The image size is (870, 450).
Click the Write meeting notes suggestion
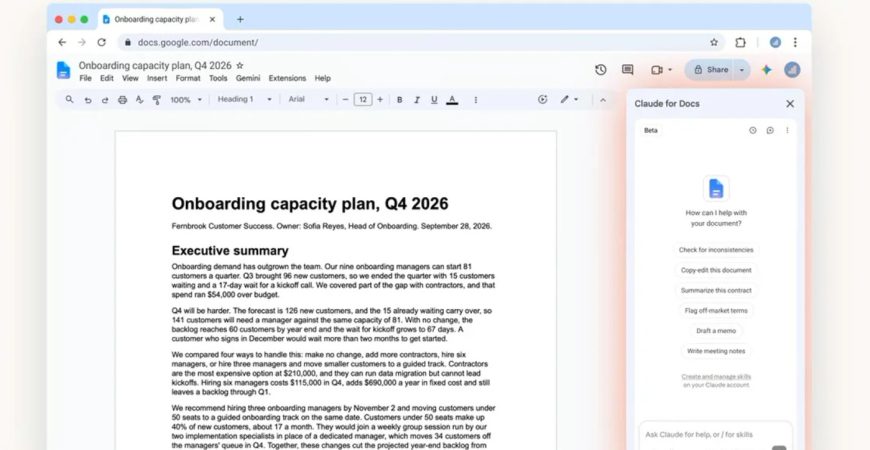click(716, 351)
